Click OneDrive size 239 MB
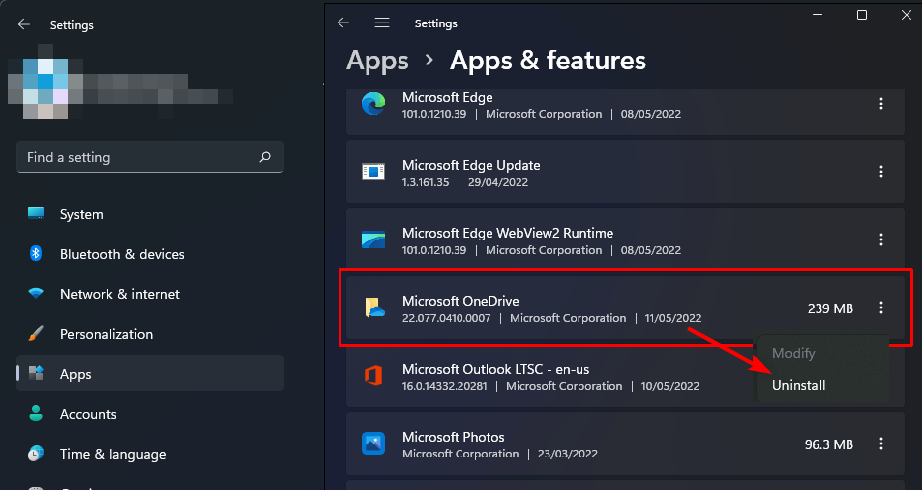This screenshot has width=922, height=490. (x=830, y=308)
